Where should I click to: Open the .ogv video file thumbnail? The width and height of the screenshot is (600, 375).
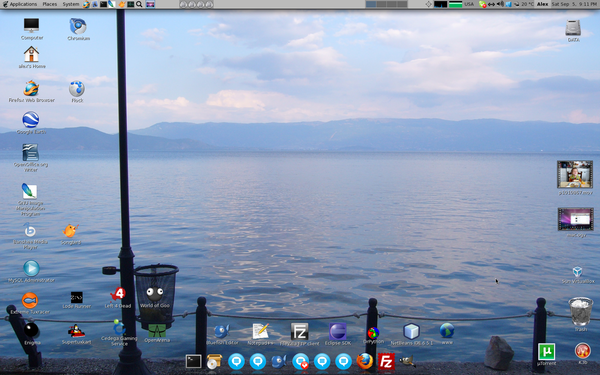(575, 219)
